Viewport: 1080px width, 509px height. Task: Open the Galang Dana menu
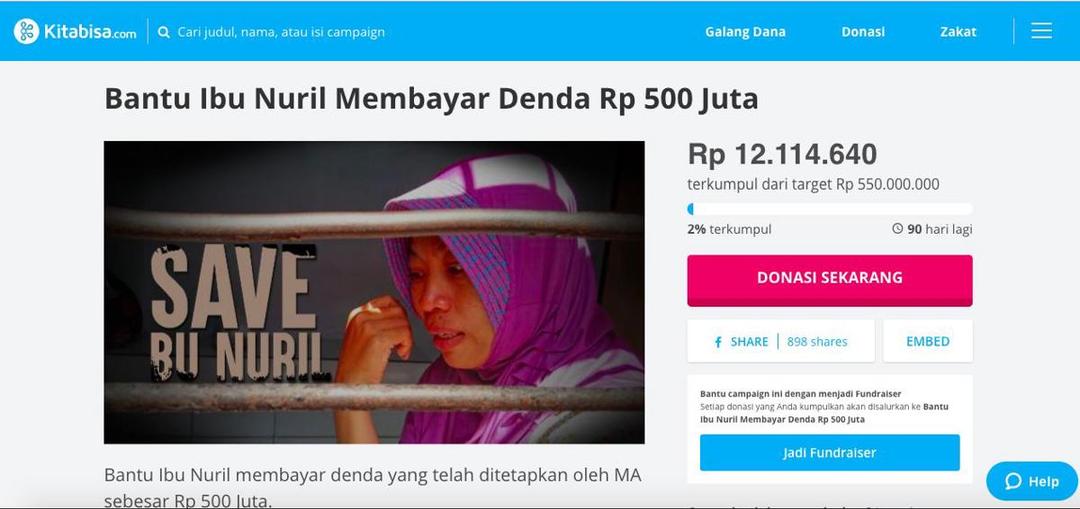click(x=745, y=32)
